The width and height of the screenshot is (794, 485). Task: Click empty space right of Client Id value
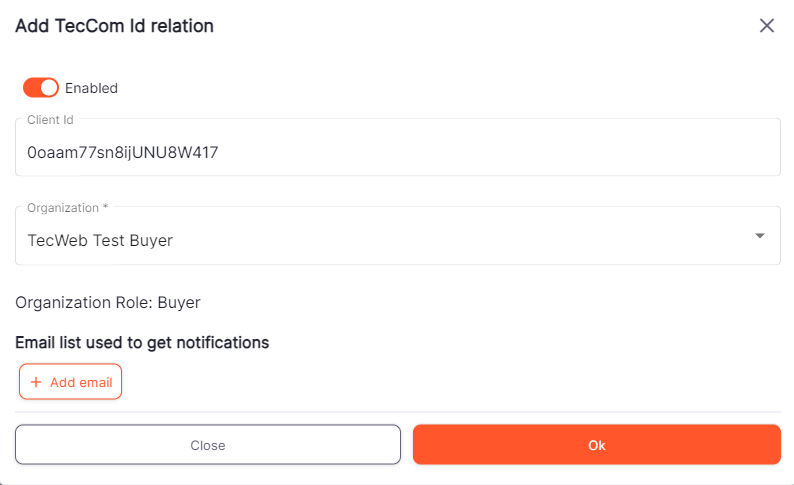pos(500,153)
